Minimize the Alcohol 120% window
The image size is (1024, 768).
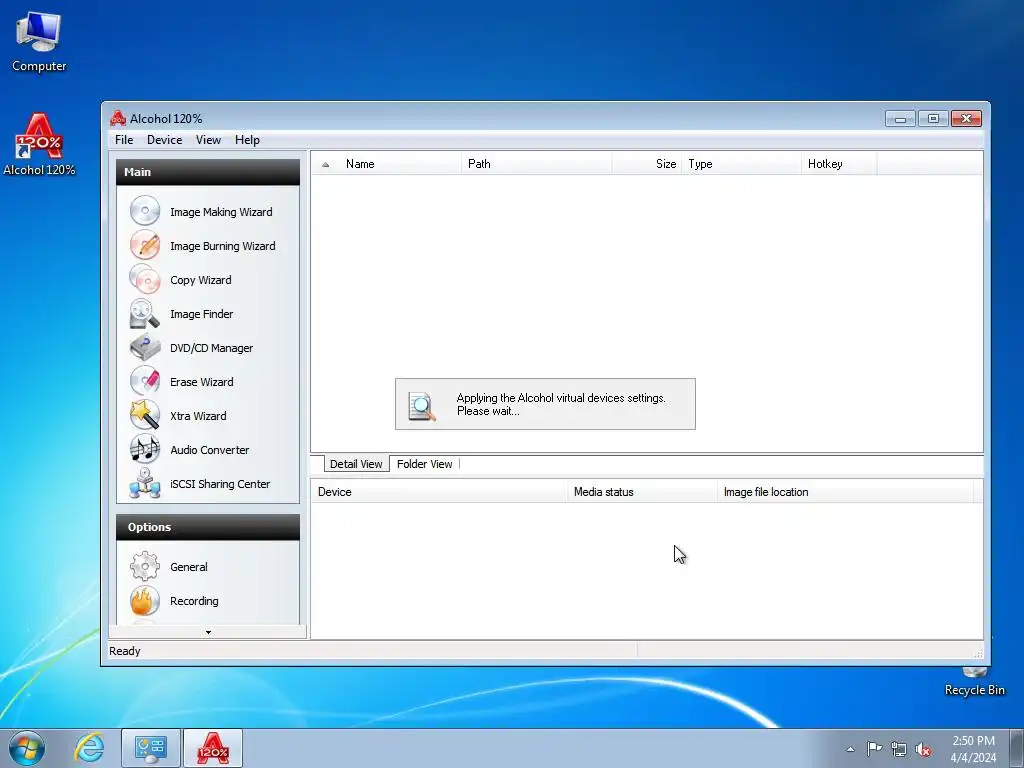(900, 118)
